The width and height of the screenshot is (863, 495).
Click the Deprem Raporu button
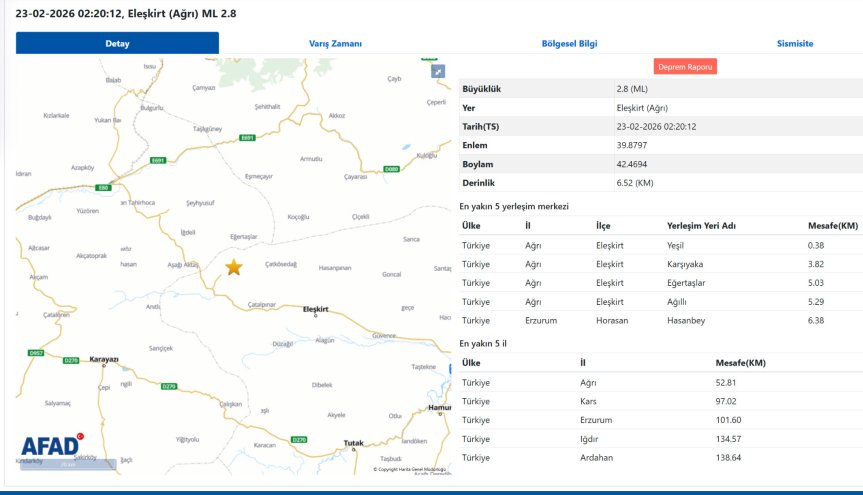(685, 67)
